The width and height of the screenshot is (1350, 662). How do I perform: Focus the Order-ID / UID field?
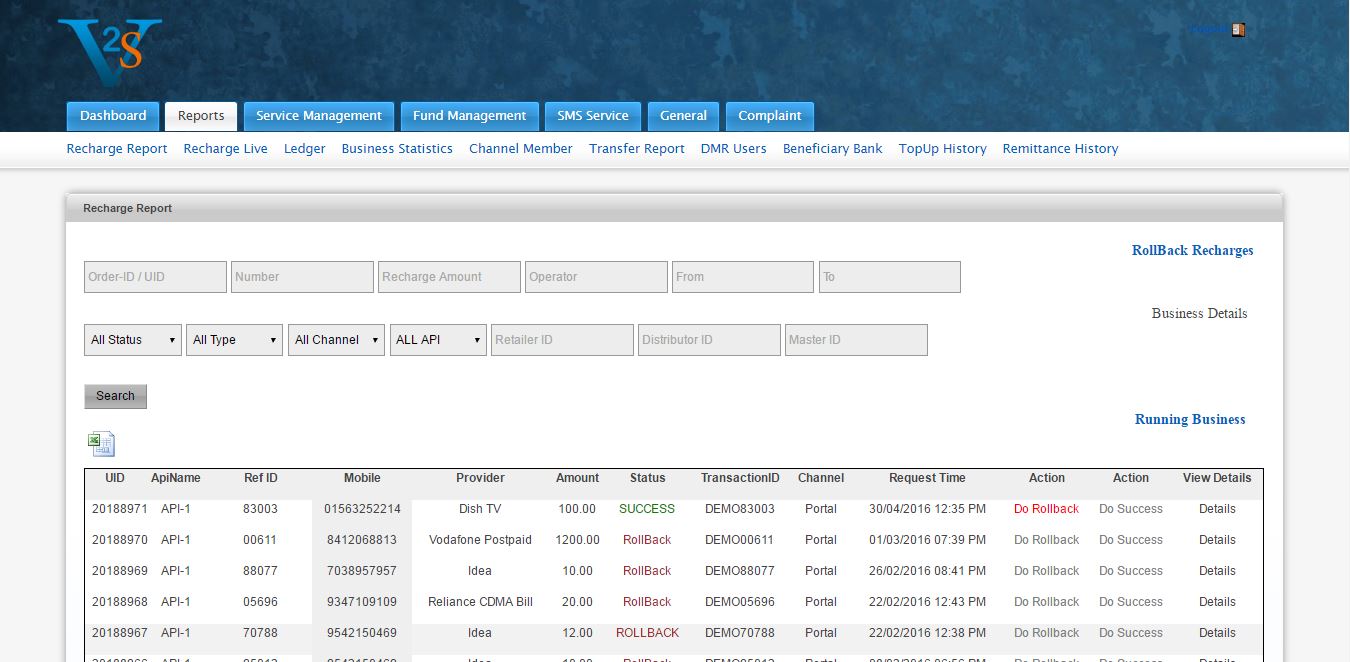[x=155, y=277]
